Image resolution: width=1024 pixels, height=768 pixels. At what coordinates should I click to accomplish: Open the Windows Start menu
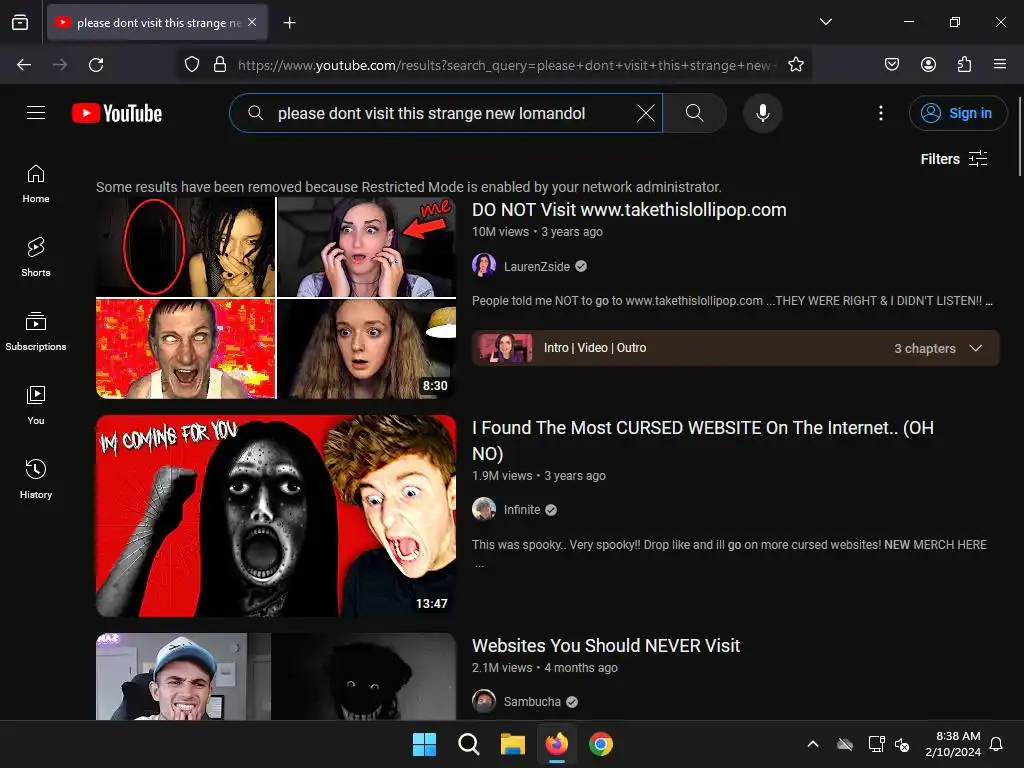click(x=424, y=744)
